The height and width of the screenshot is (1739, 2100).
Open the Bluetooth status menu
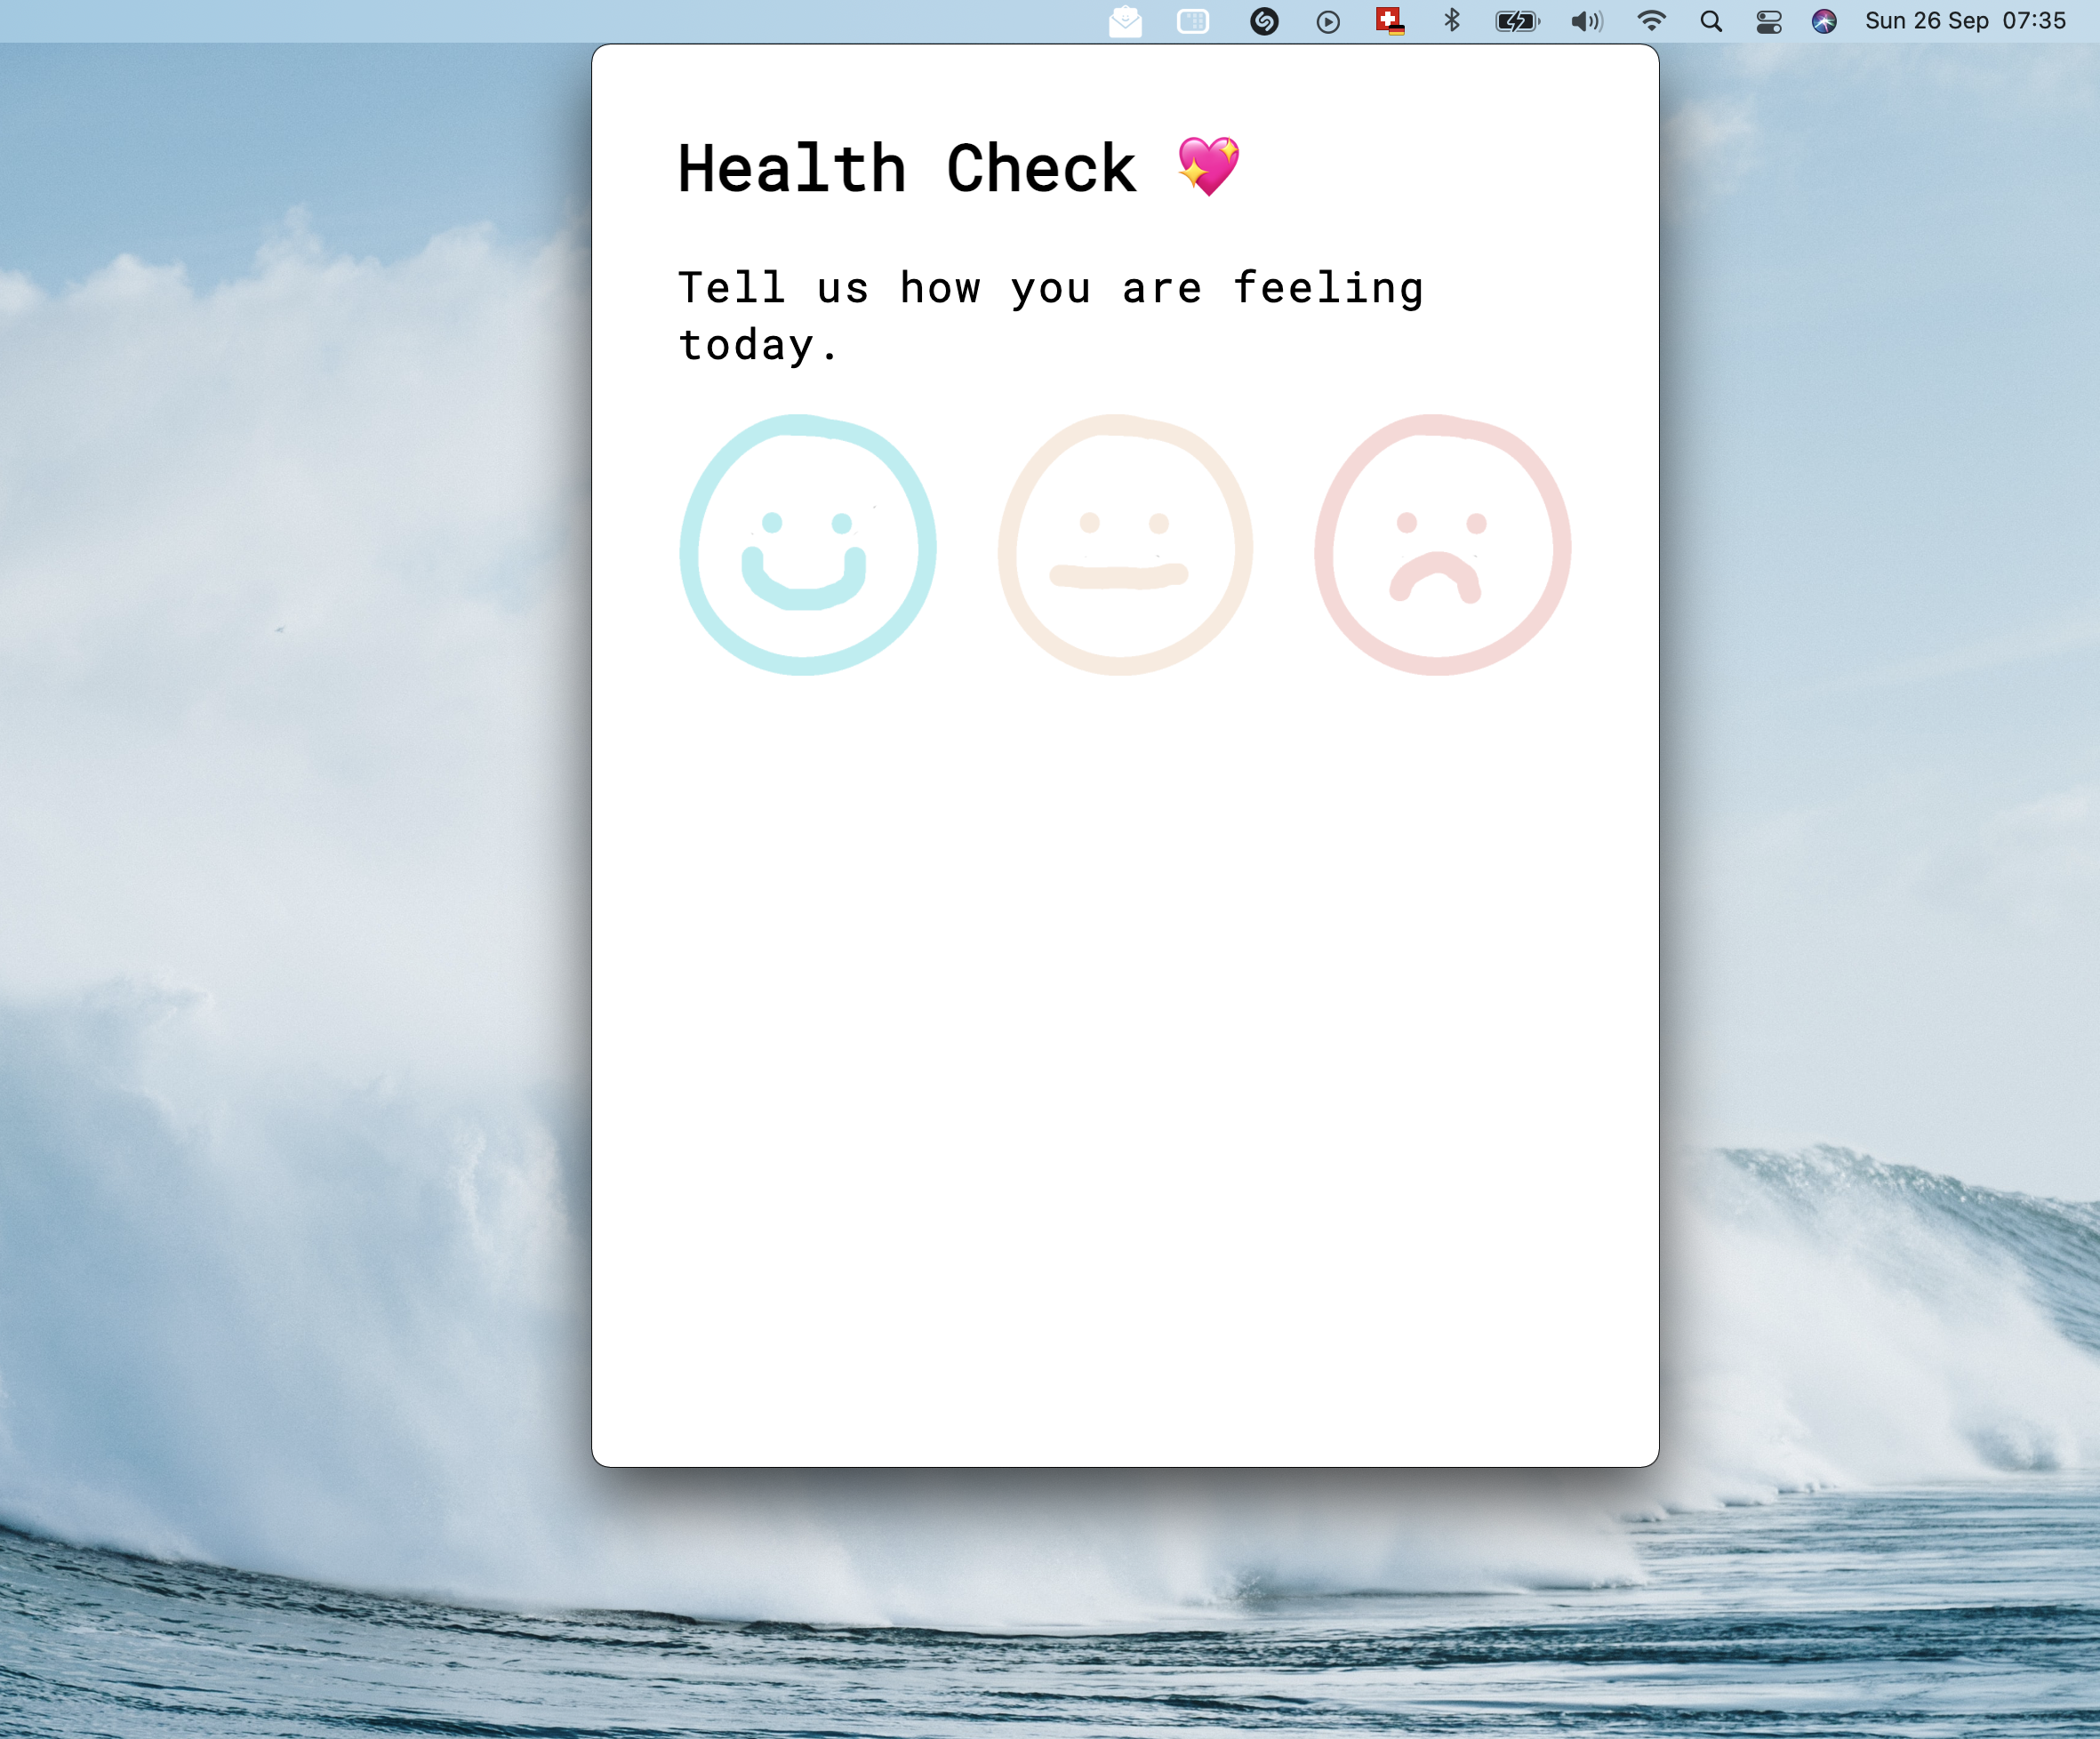pos(1452,21)
